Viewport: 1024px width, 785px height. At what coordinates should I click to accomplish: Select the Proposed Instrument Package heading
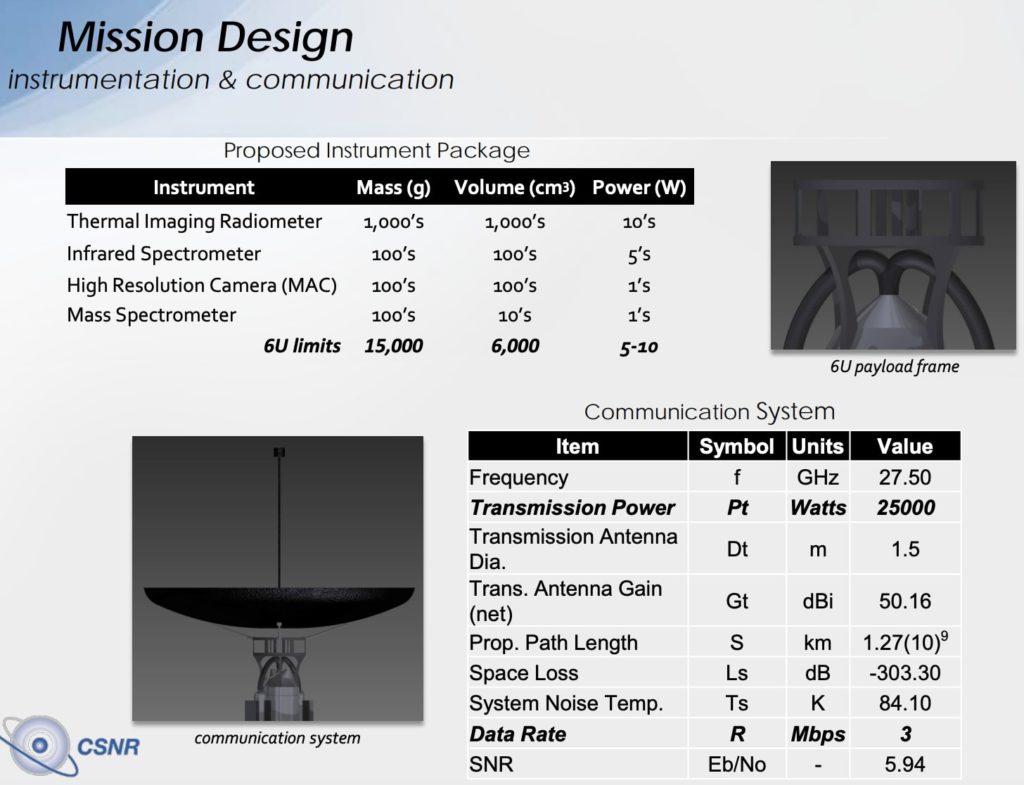tap(377, 150)
